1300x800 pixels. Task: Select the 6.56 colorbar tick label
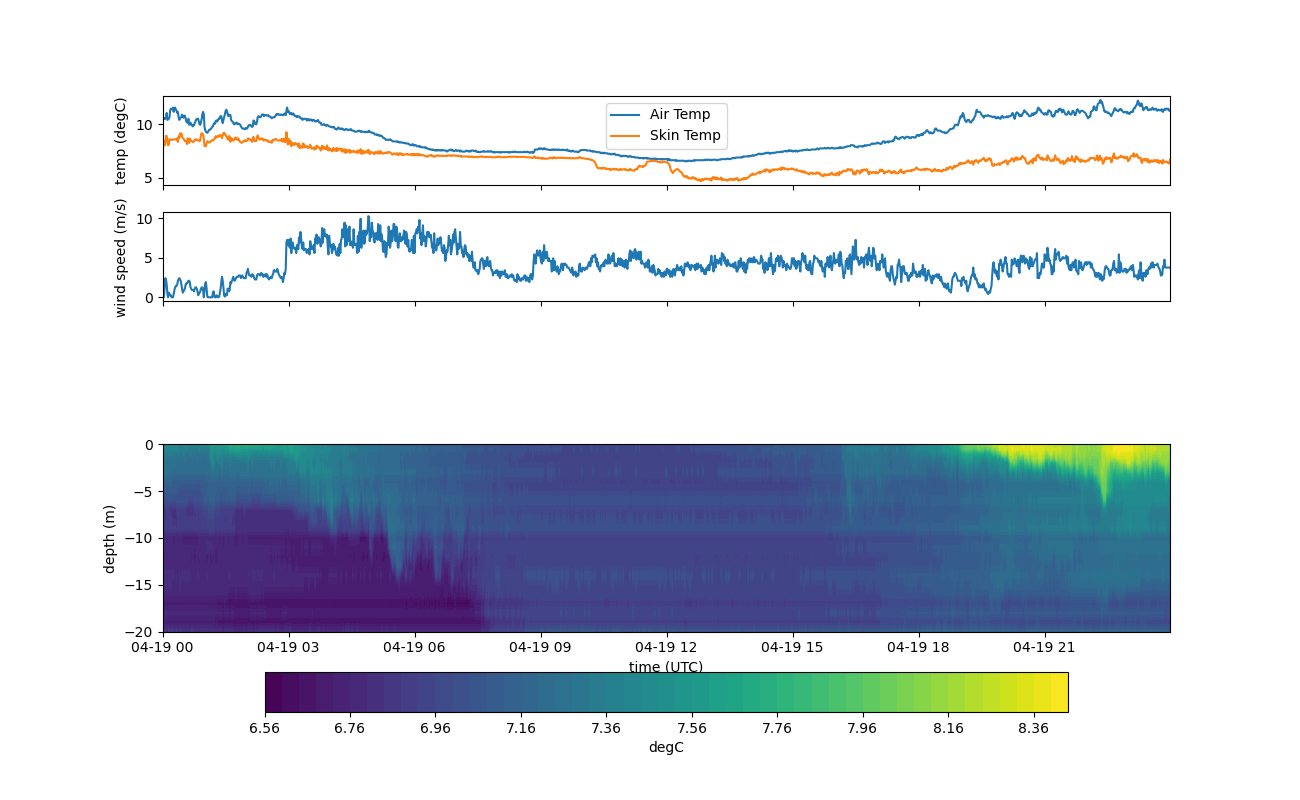point(264,728)
